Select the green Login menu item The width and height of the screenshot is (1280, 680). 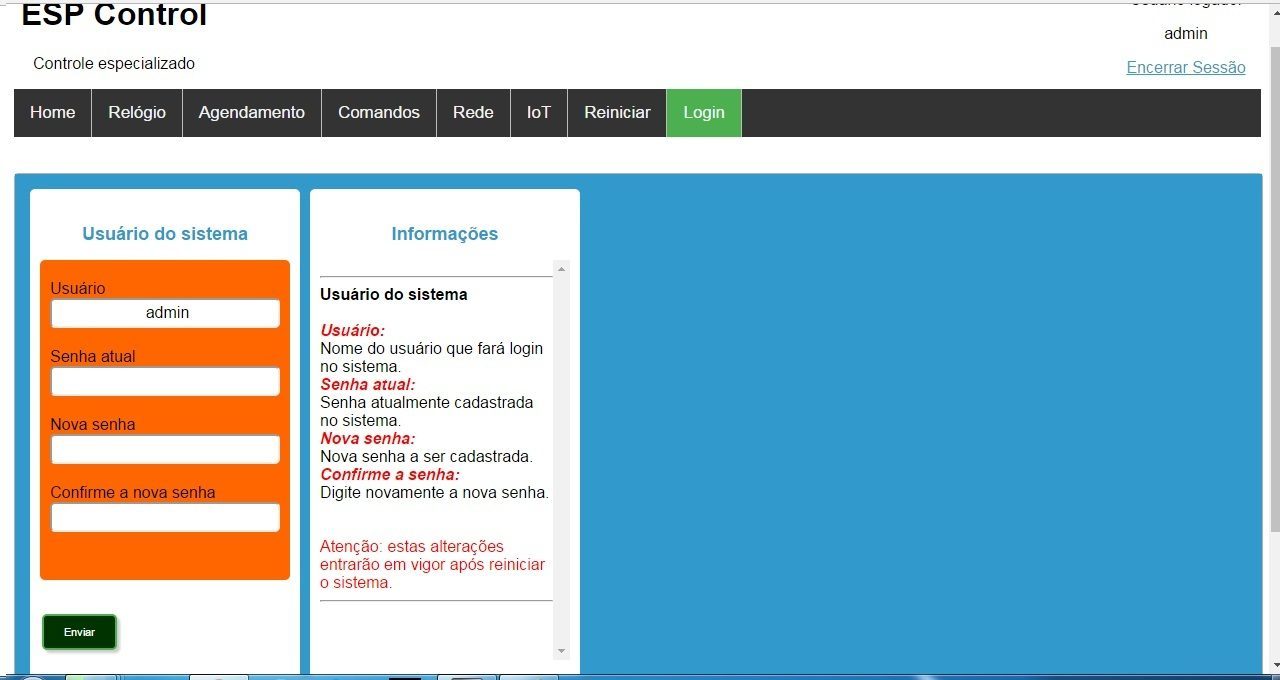pyautogui.click(x=704, y=113)
